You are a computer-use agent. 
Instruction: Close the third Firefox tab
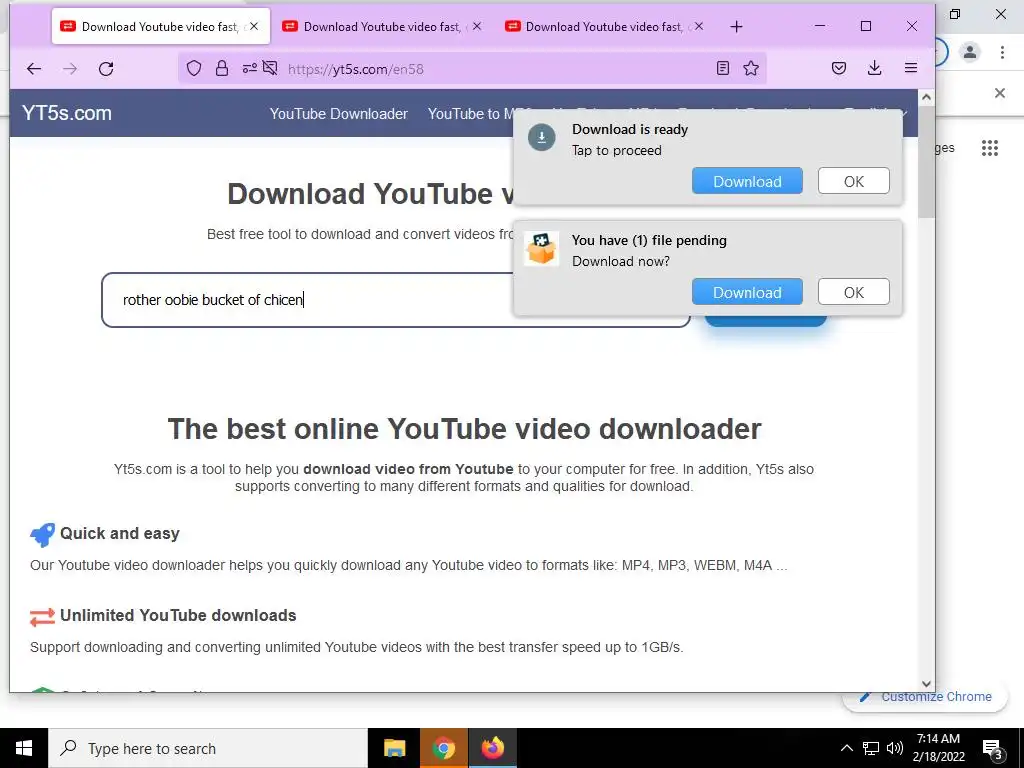click(699, 27)
